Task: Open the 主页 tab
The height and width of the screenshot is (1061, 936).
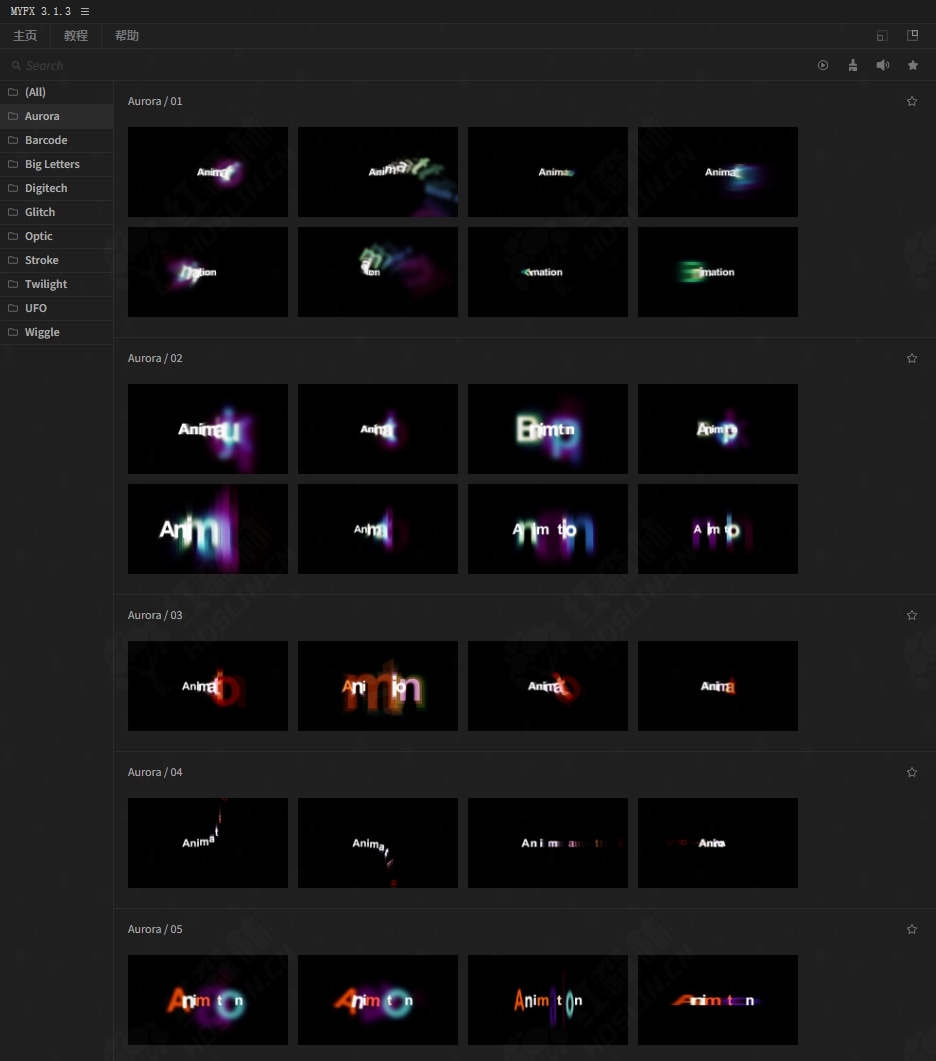Action: tap(25, 36)
